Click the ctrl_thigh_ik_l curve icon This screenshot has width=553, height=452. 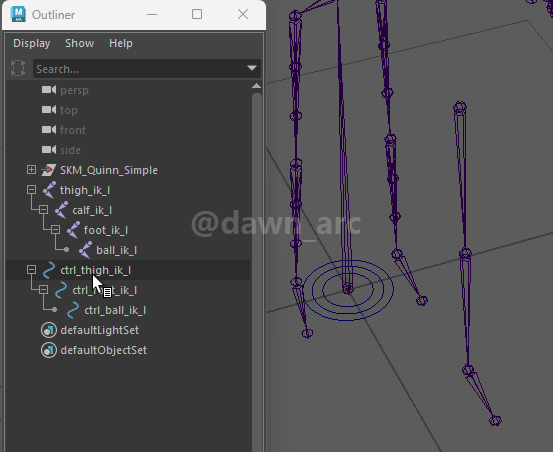[x=49, y=270]
